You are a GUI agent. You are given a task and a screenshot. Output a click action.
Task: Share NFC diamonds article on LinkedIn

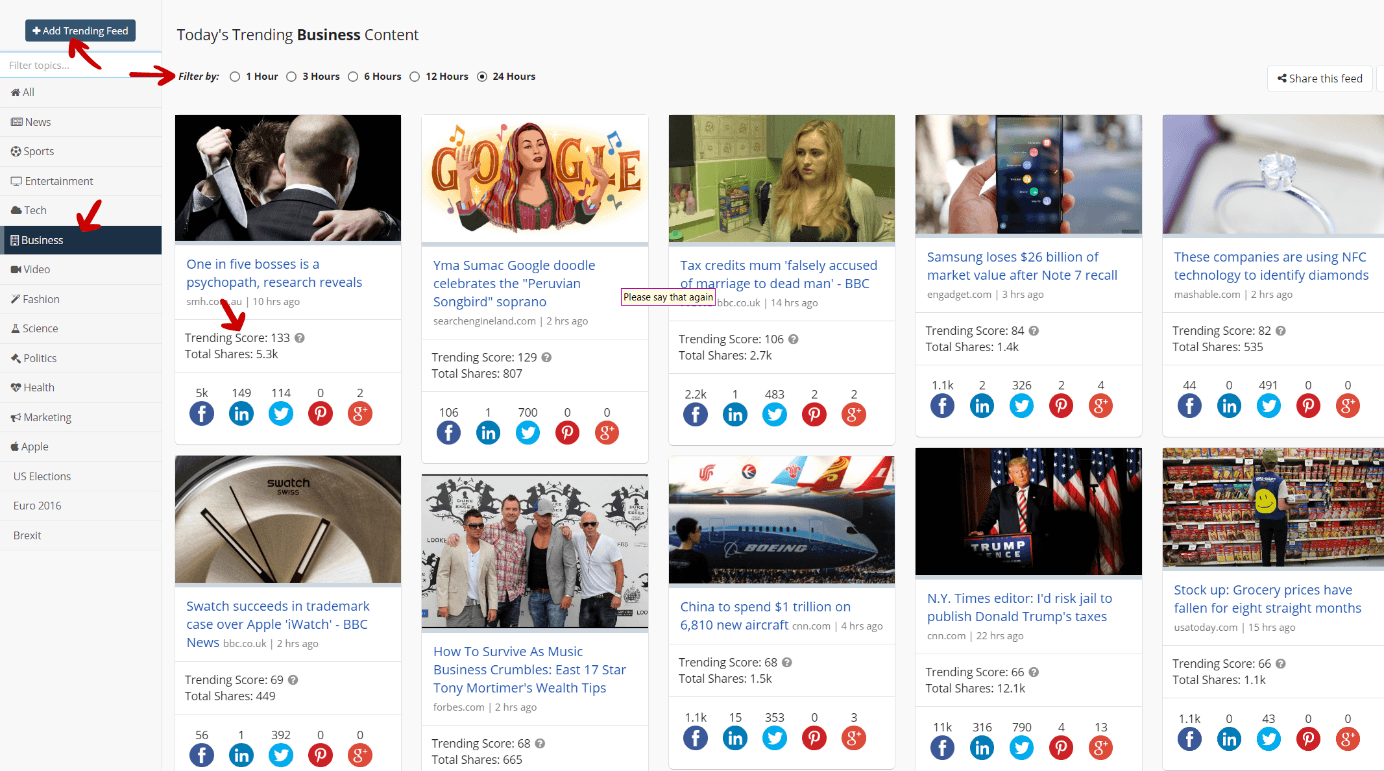tap(1229, 405)
